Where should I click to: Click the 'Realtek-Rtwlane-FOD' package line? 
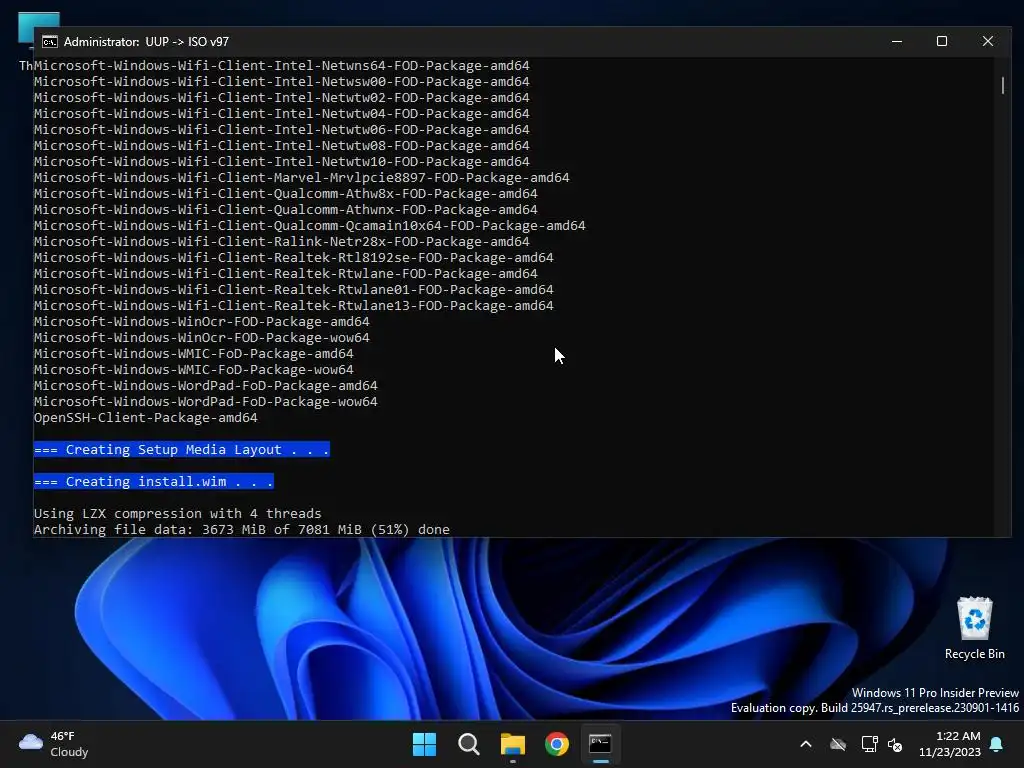click(285, 274)
